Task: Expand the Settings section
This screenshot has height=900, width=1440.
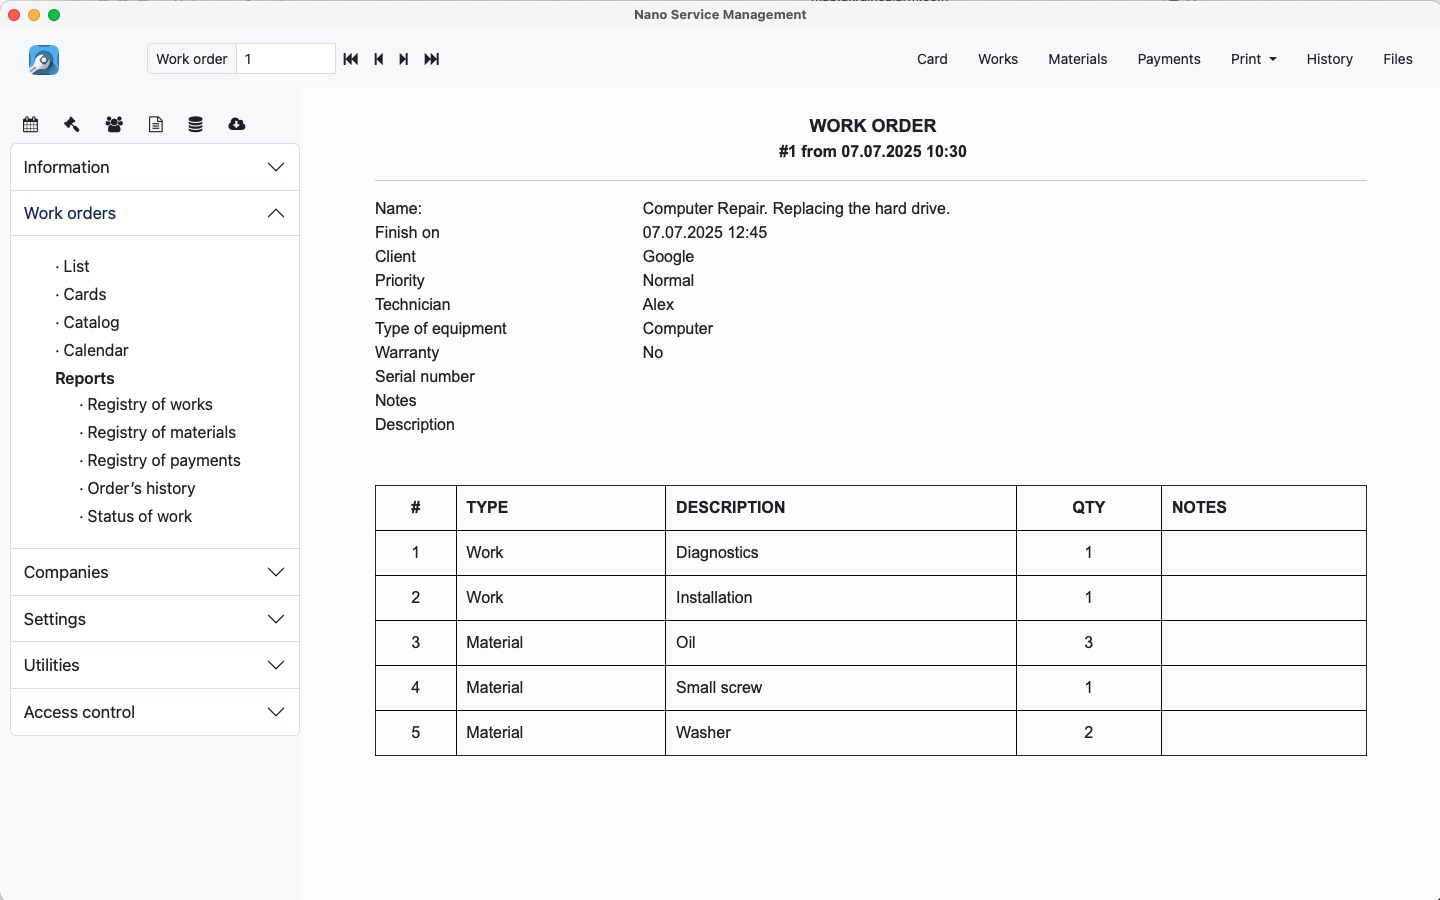Action: point(155,619)
